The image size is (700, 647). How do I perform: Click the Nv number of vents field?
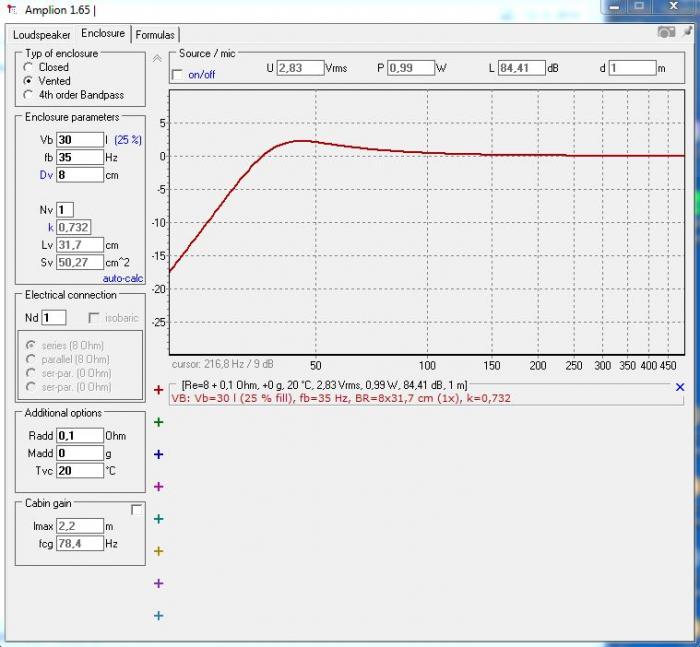[65, 210]
